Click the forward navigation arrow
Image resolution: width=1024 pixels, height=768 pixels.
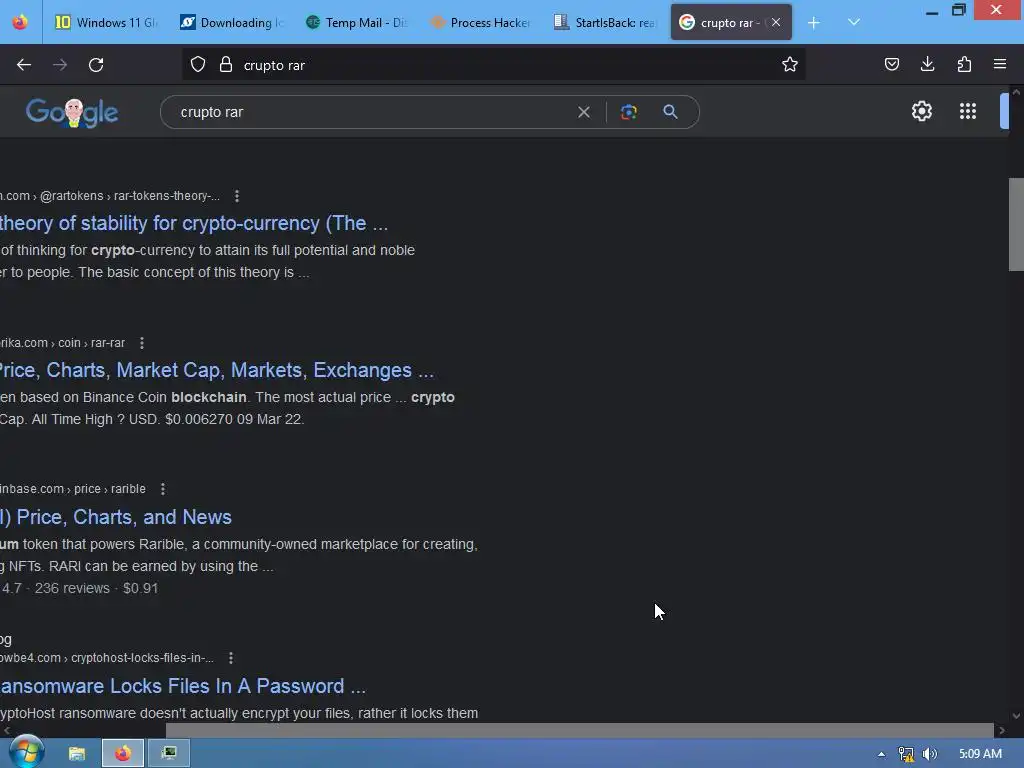pyautogui.click(x=60, y=65)
